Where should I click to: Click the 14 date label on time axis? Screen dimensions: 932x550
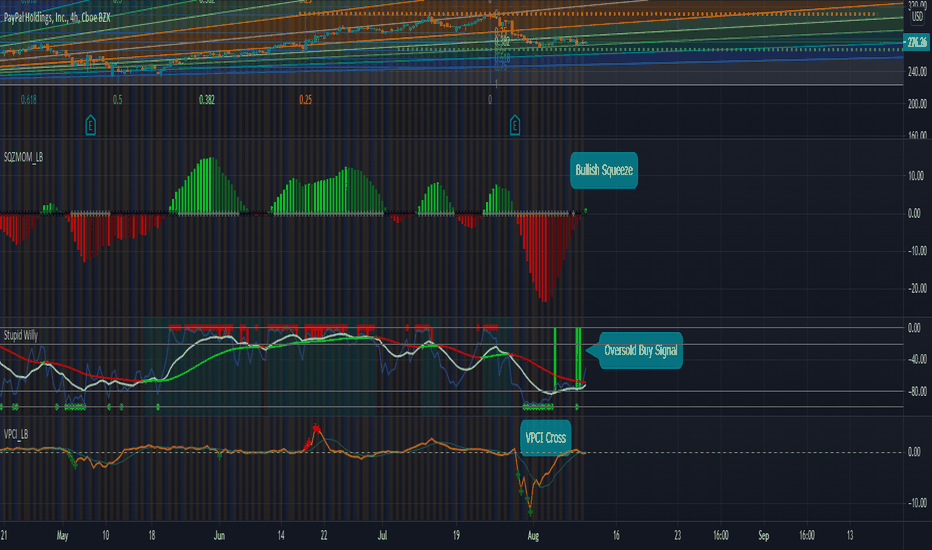tap(281, 536)
